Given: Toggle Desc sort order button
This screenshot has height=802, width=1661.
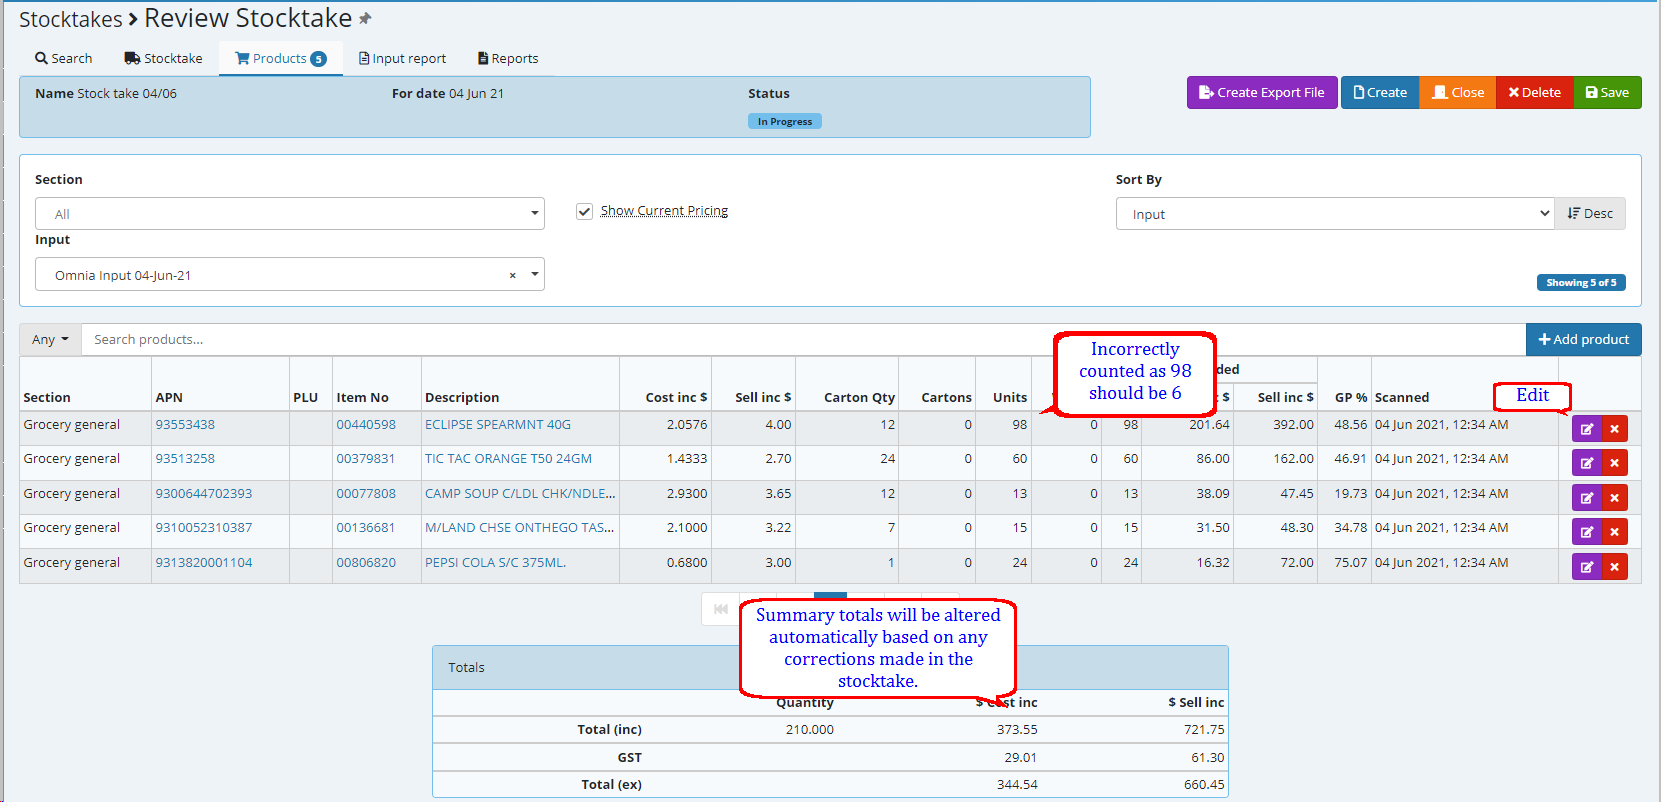Looking at the screenshot, I should pos(1589,214).
